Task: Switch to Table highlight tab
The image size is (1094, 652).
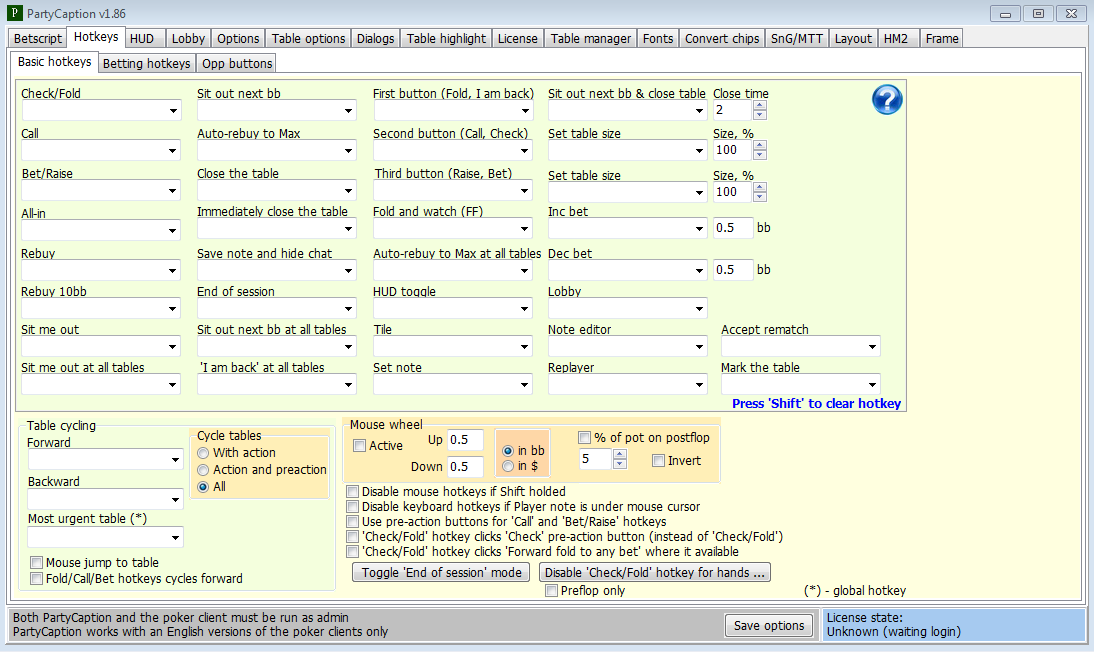Action: (447, 38)
